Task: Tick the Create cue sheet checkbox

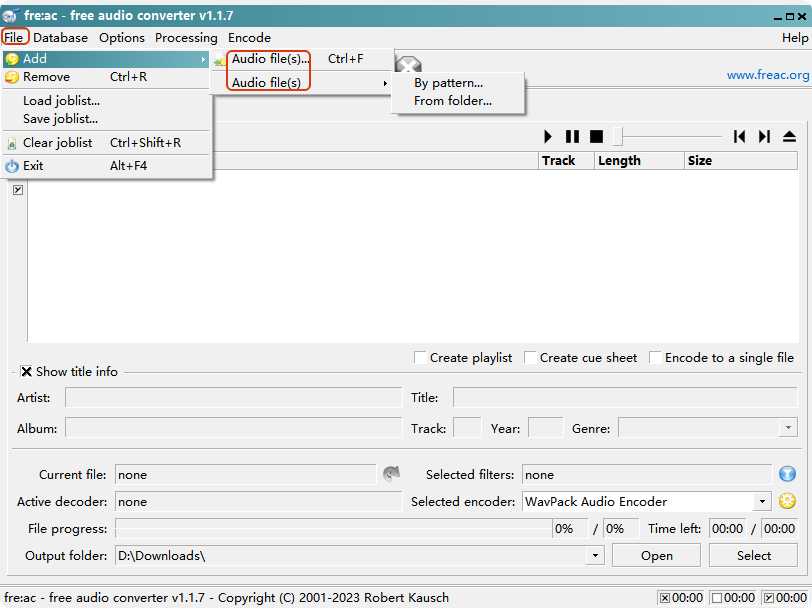Action: tap(530, 358)
